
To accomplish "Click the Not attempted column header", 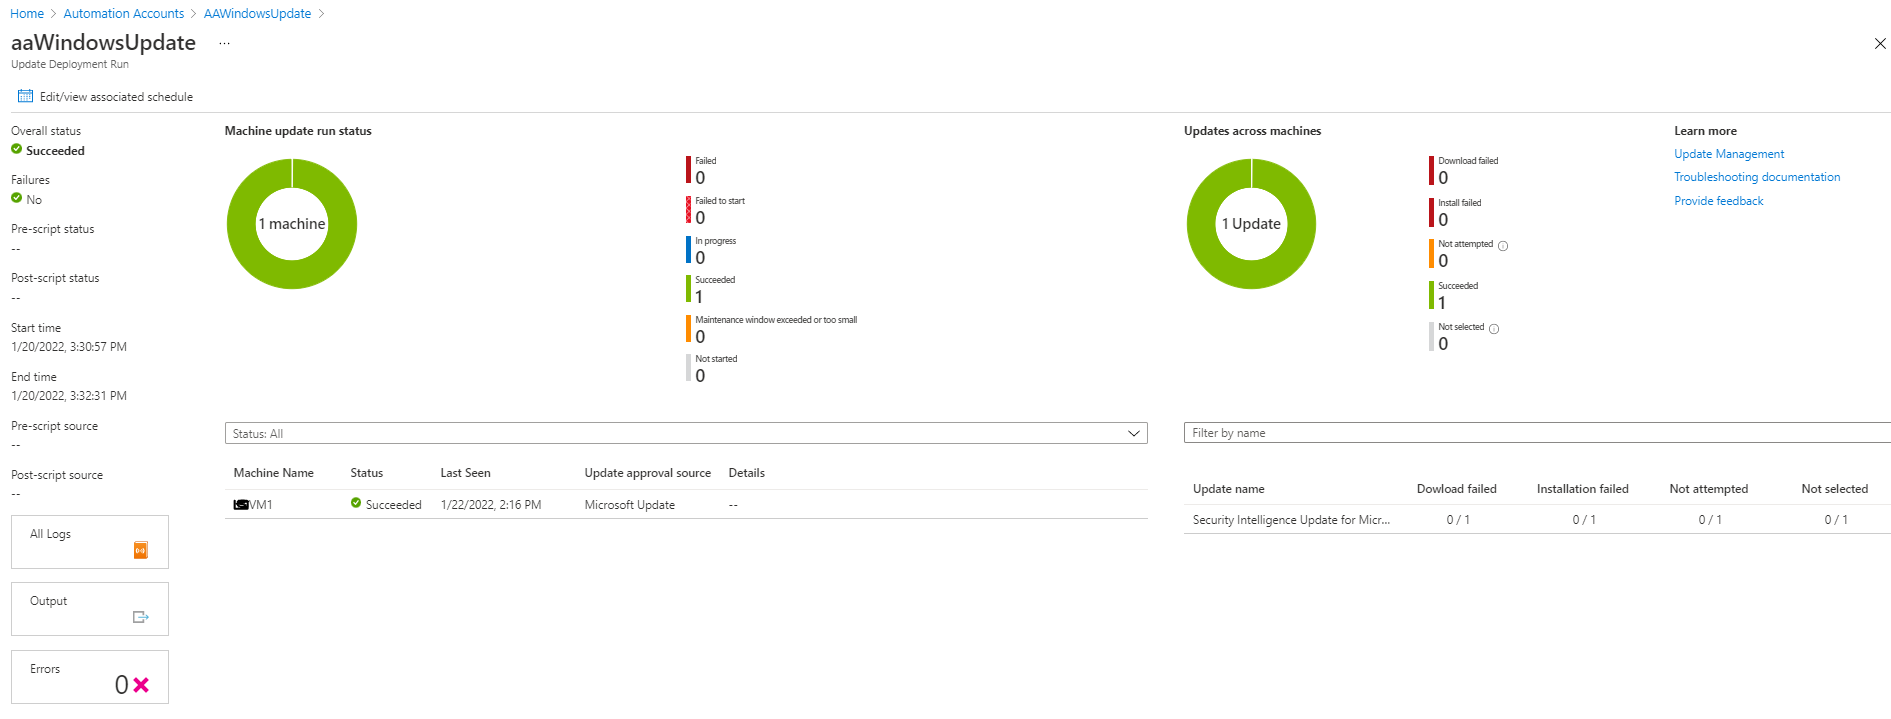I will click(x=1709, y=489).
